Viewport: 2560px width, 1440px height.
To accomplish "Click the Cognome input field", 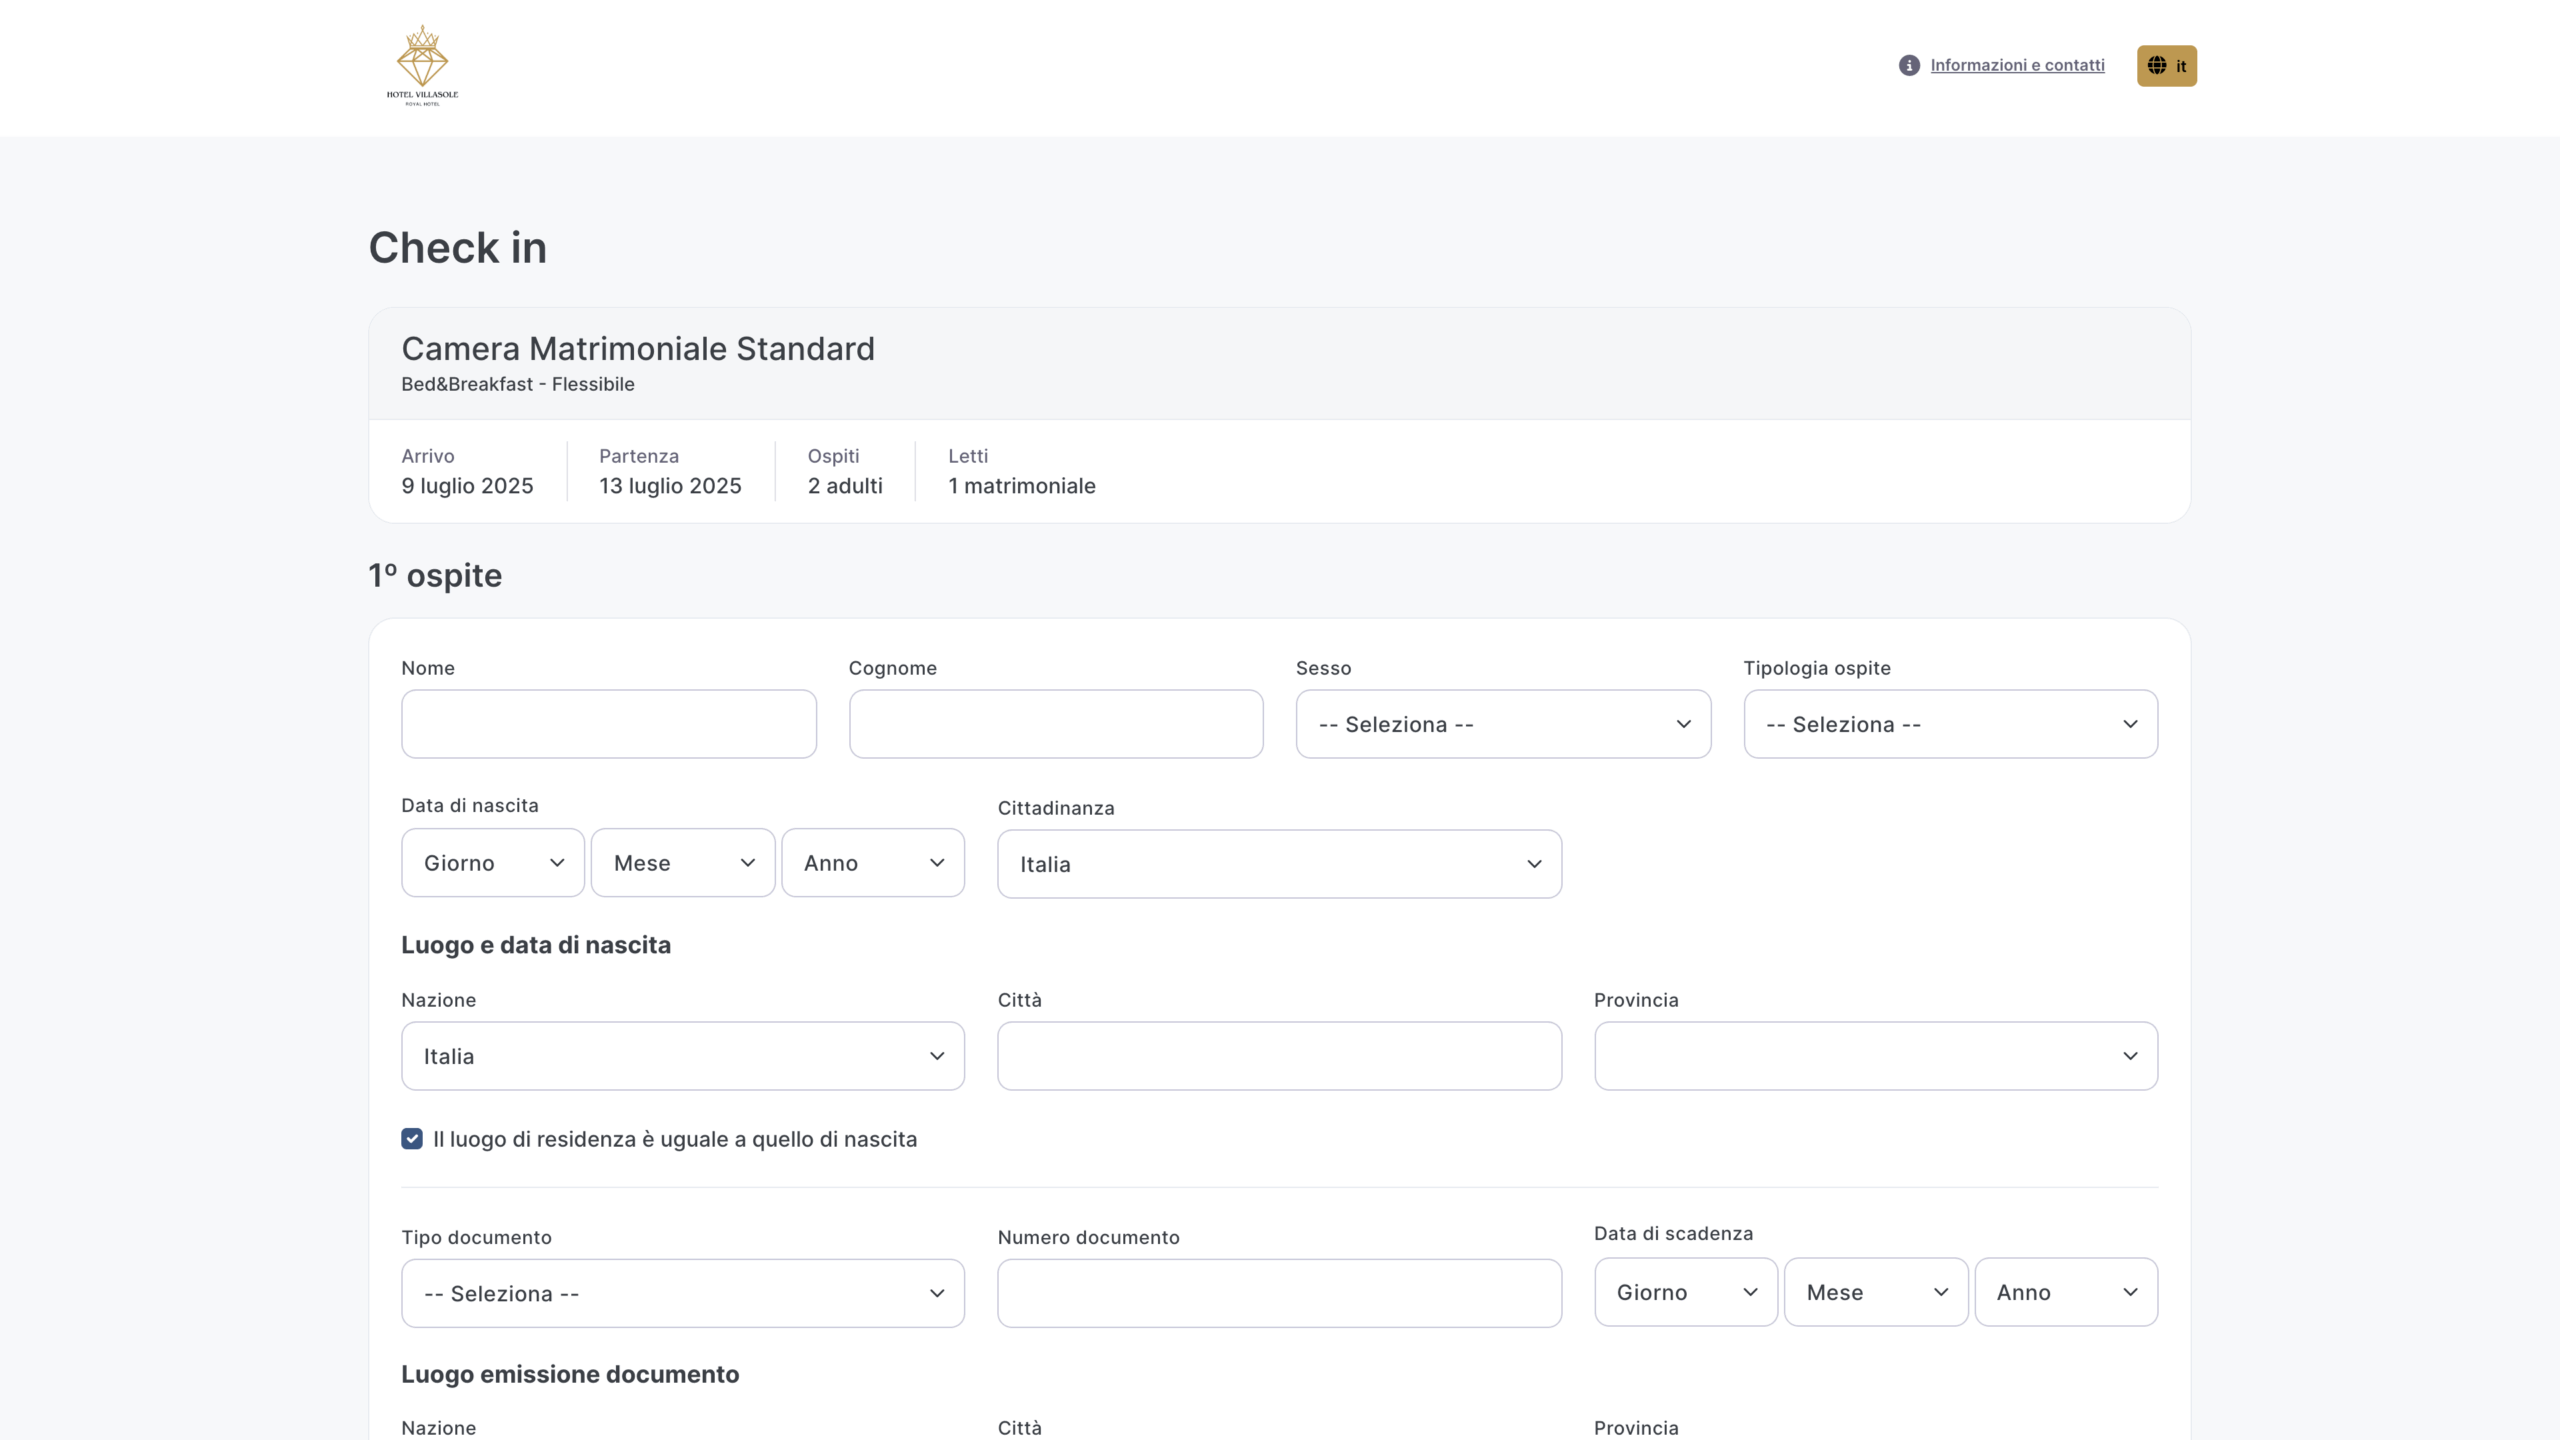I will tap(1056, 724).
